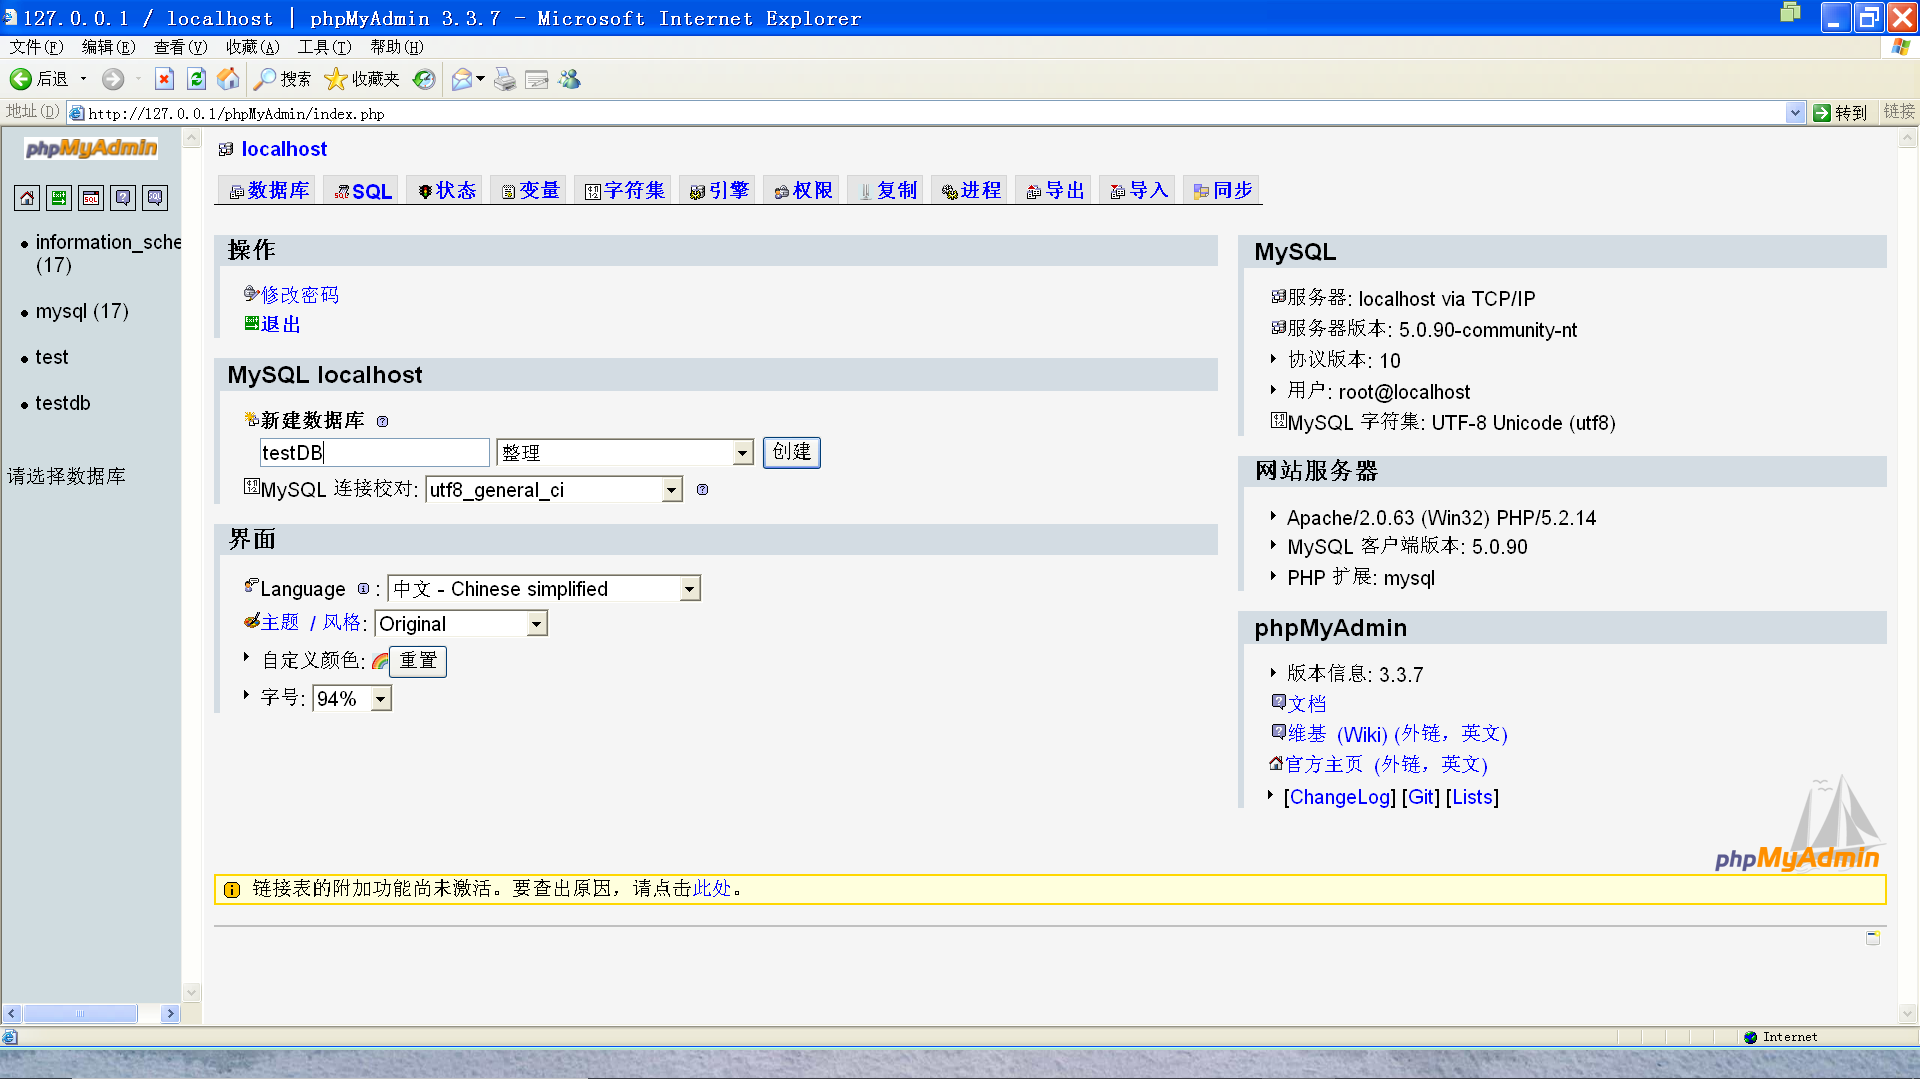Open the SQL query window icon in sidebar
The height and width of the screenshot is (1079, 1920).
point(90,197)
